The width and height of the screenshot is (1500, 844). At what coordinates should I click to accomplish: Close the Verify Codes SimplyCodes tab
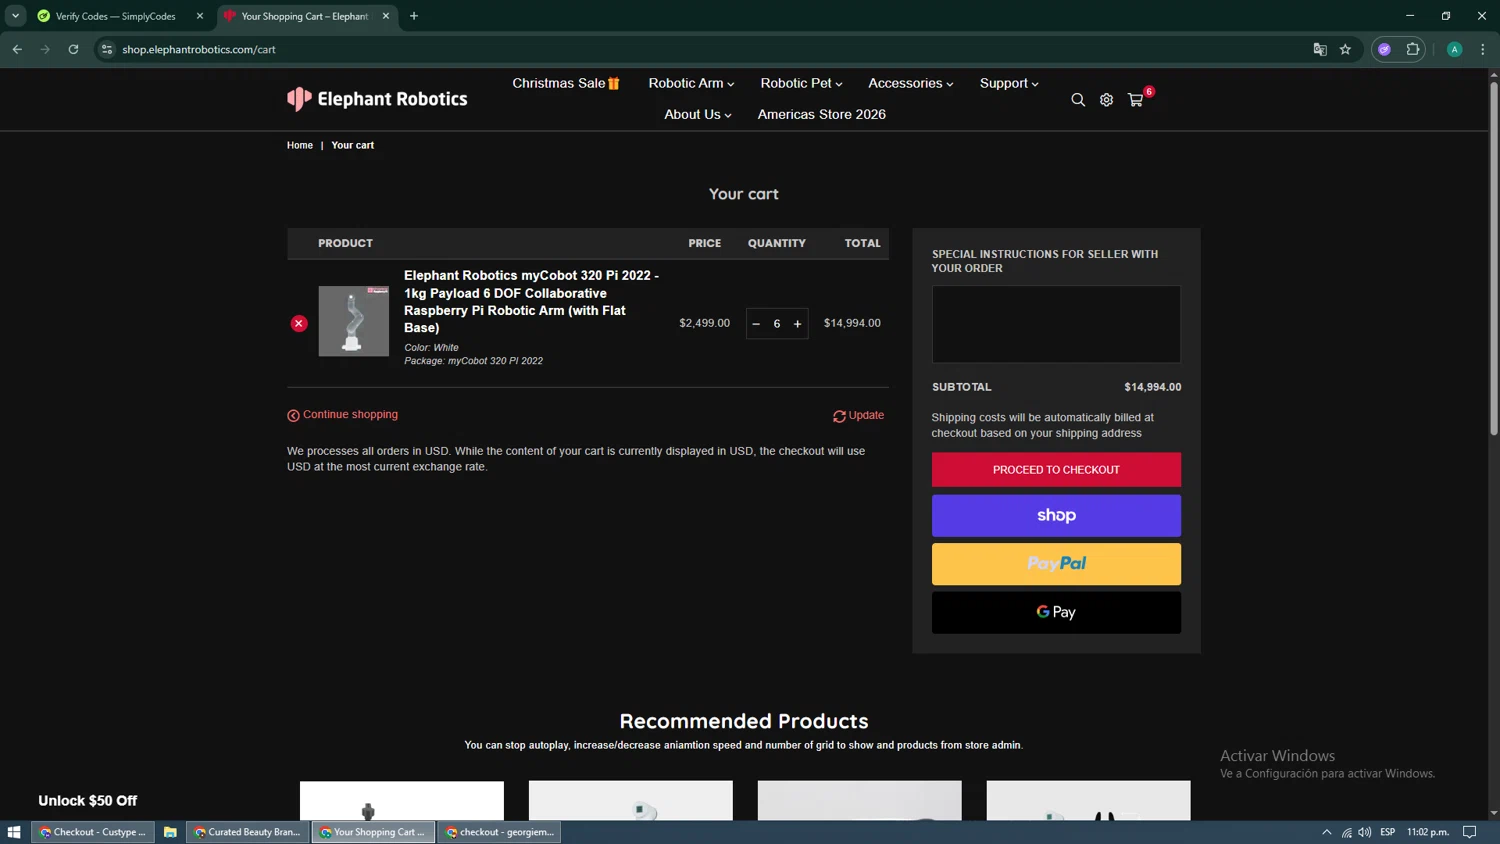[x=200, y=16]
